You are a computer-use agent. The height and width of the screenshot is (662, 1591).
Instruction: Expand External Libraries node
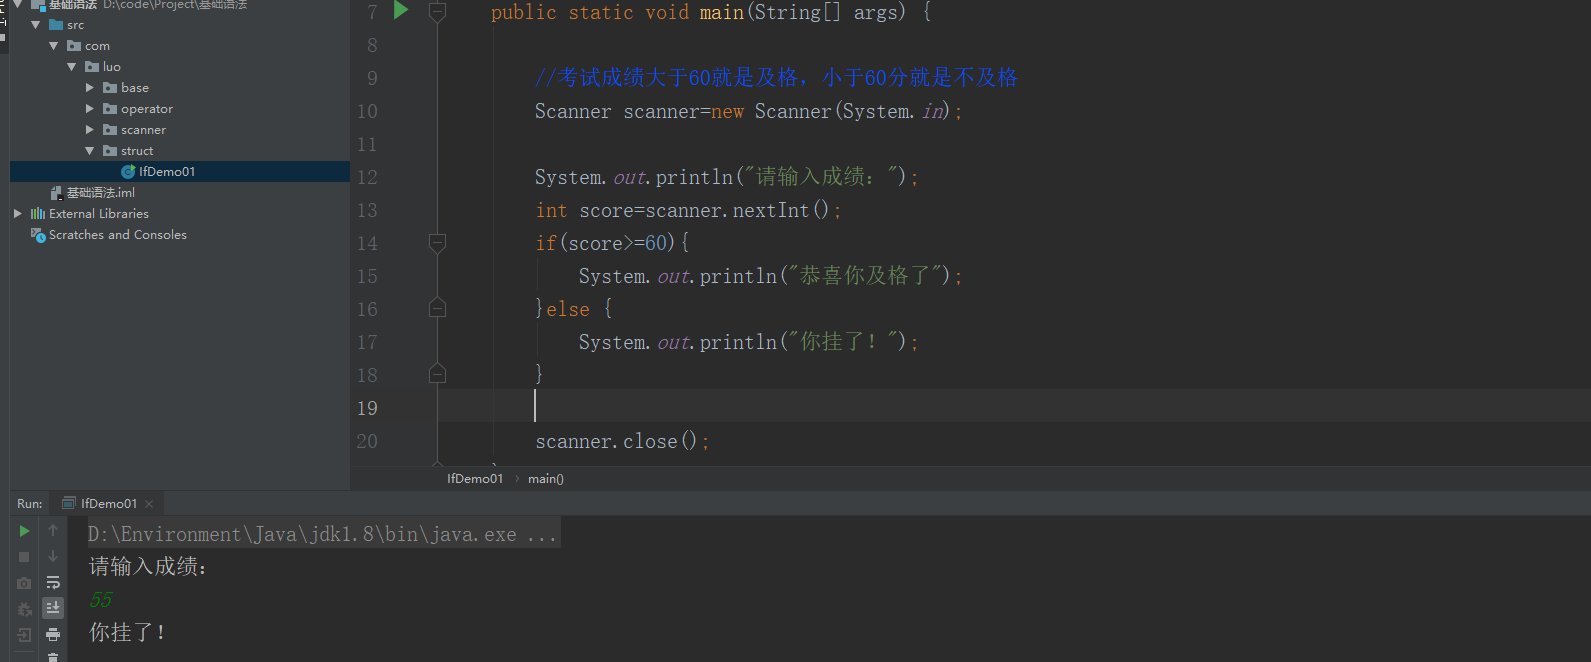pos(18,214)
